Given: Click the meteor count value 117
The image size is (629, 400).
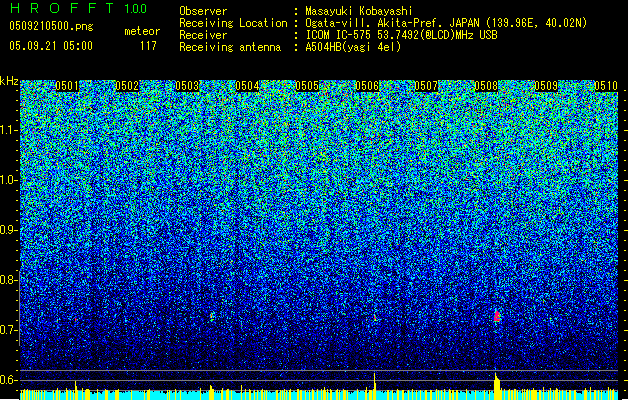Looking at the screenshot, I should [x=148, y=46].
